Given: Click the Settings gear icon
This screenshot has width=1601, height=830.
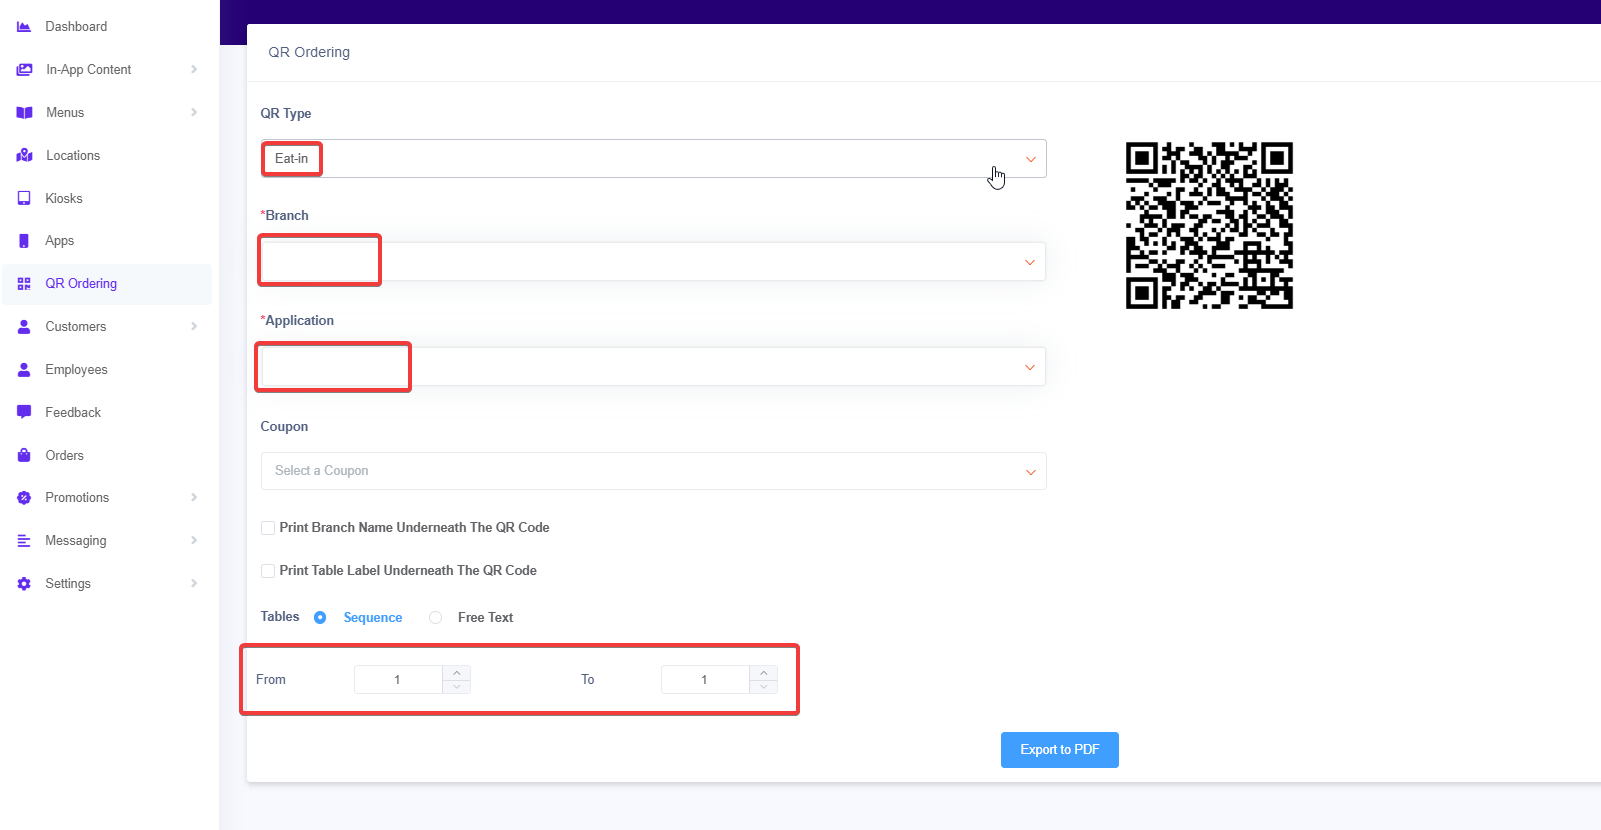Looking at the screenshot, I should (x=24, y=584).
